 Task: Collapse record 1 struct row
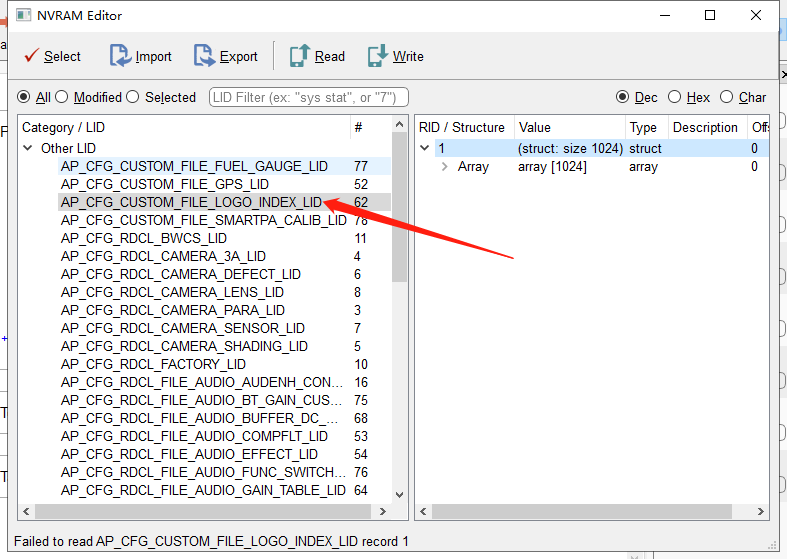[x=425, y=148]
